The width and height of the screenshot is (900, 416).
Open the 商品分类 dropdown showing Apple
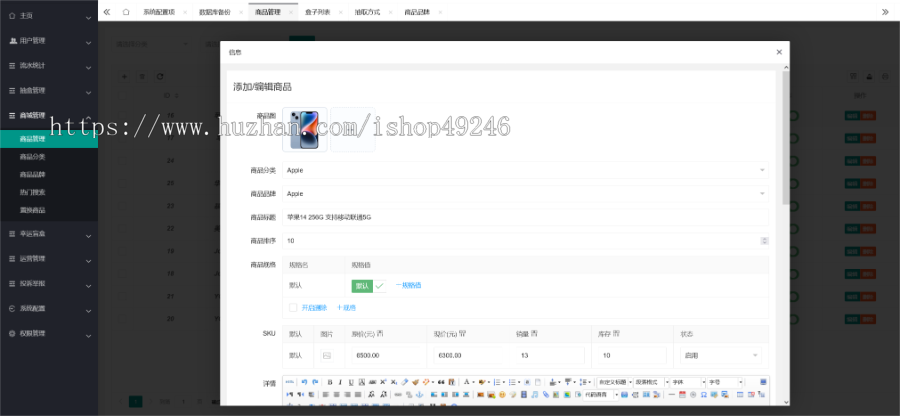pos(525,170)
